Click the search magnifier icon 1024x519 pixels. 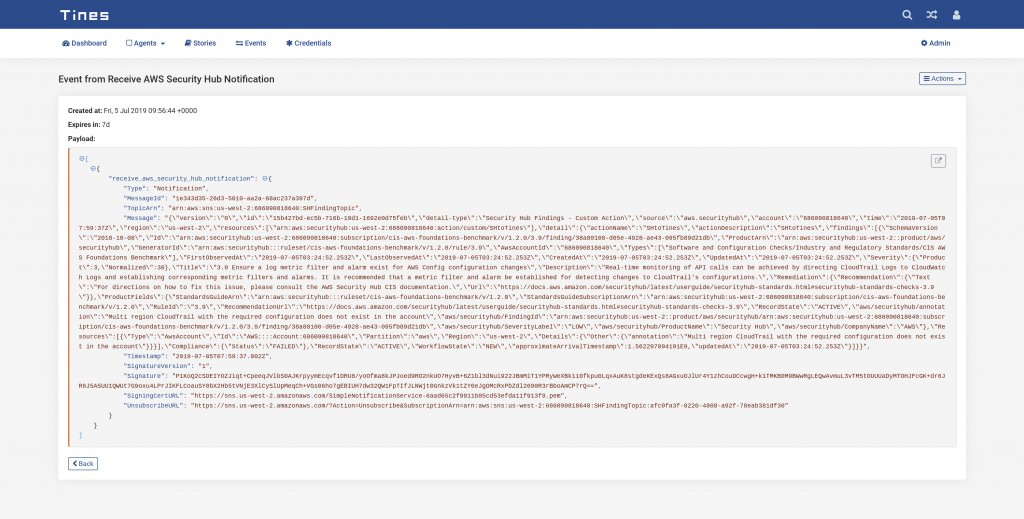pyautogui.click(x=907, y=14)
